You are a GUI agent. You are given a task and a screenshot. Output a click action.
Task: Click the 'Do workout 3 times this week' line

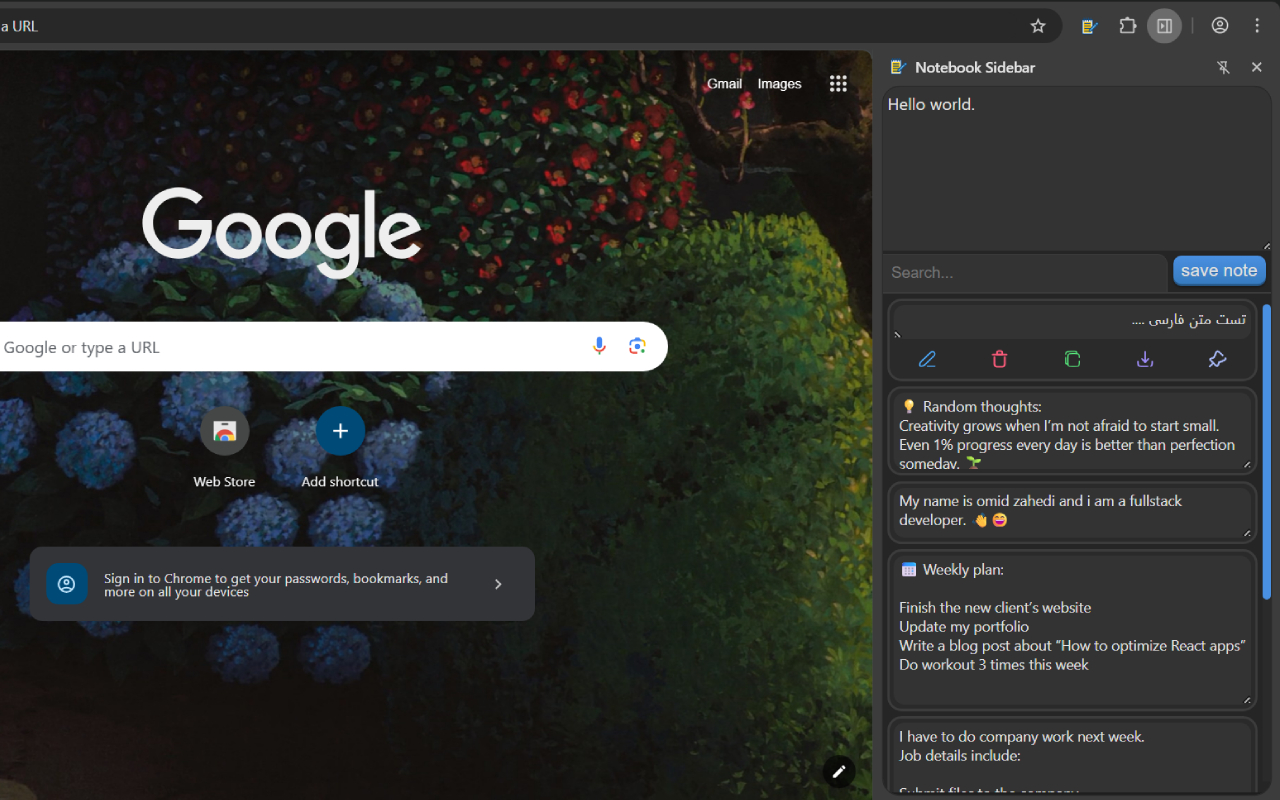(994, 665)
